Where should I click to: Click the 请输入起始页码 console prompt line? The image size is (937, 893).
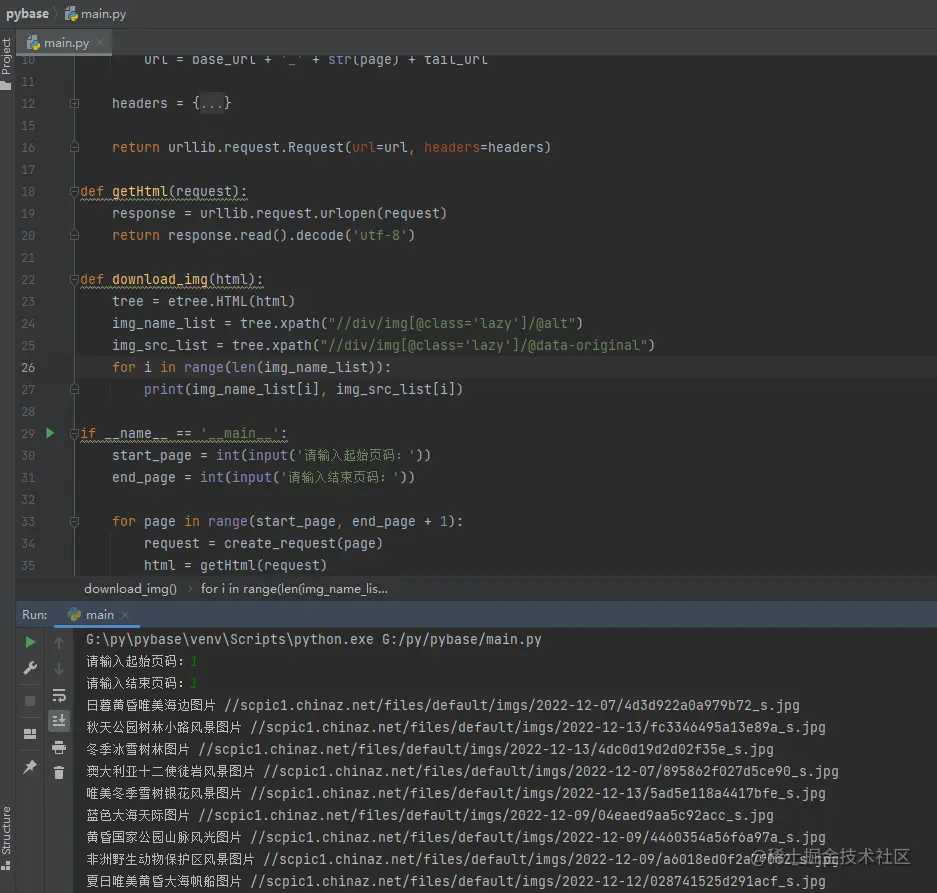tap(142, 662)
